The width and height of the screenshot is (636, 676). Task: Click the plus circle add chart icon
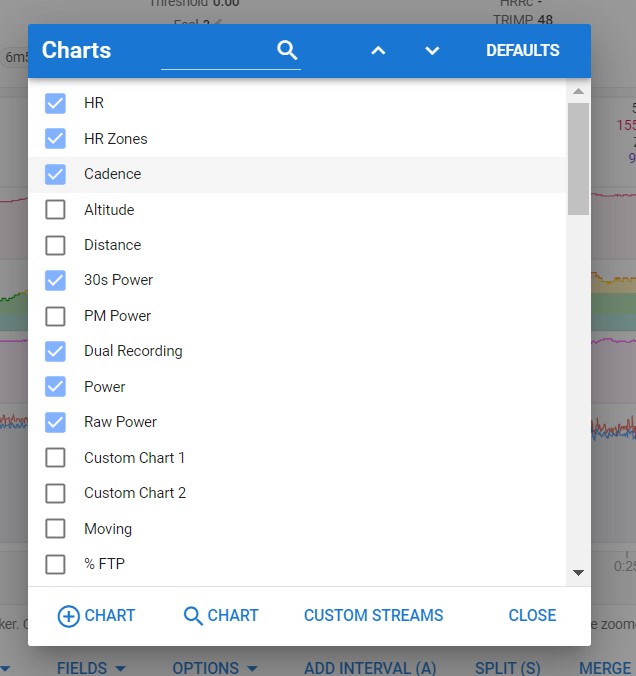click(x=68, y=616)
